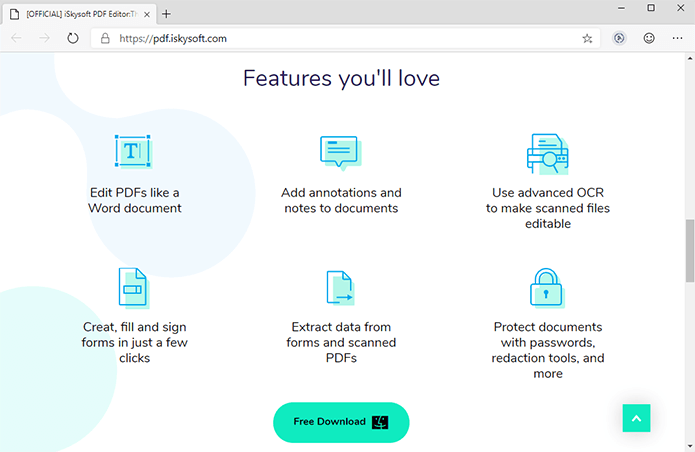695x452 pixels.
Task: Click the Free Download button
Action: click(341, 422)
